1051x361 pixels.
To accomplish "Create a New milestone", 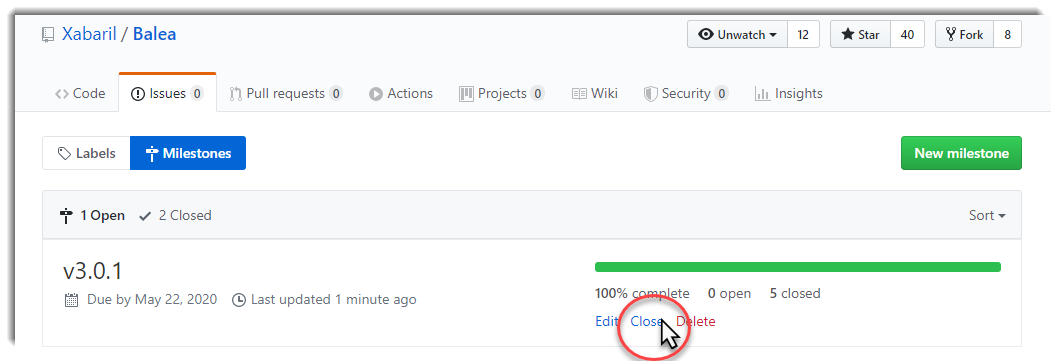I will 961,153.
